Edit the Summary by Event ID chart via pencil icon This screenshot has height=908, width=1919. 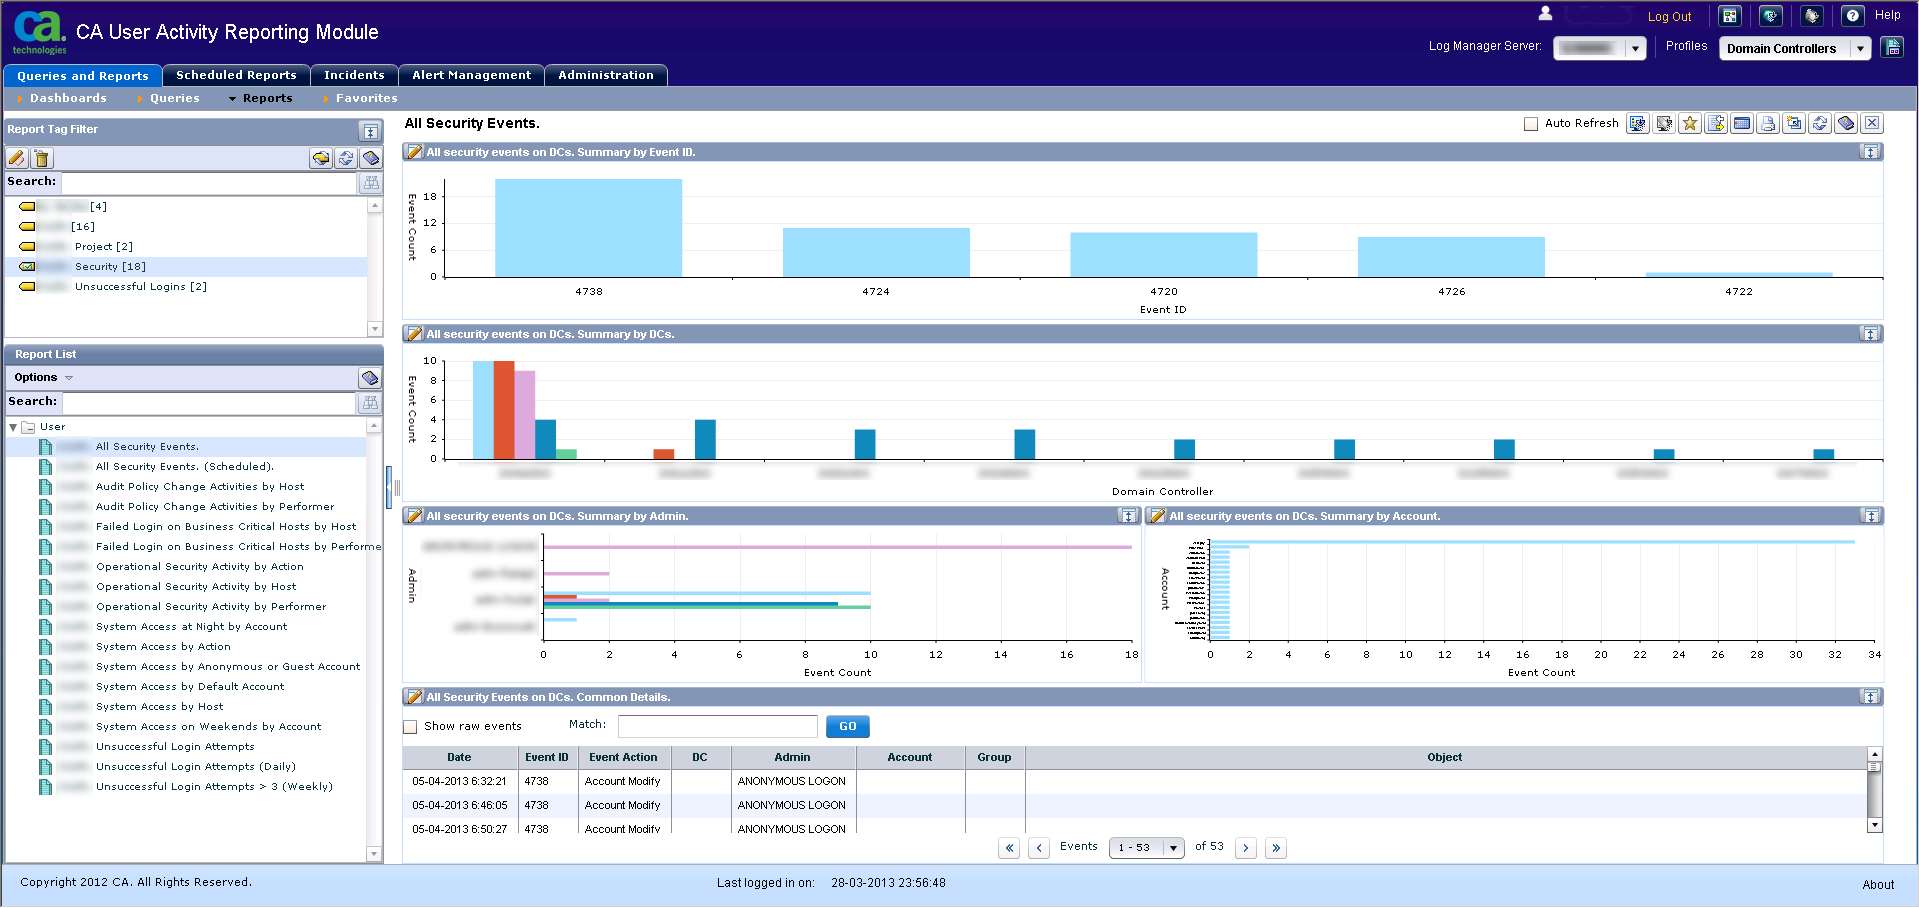413,152
